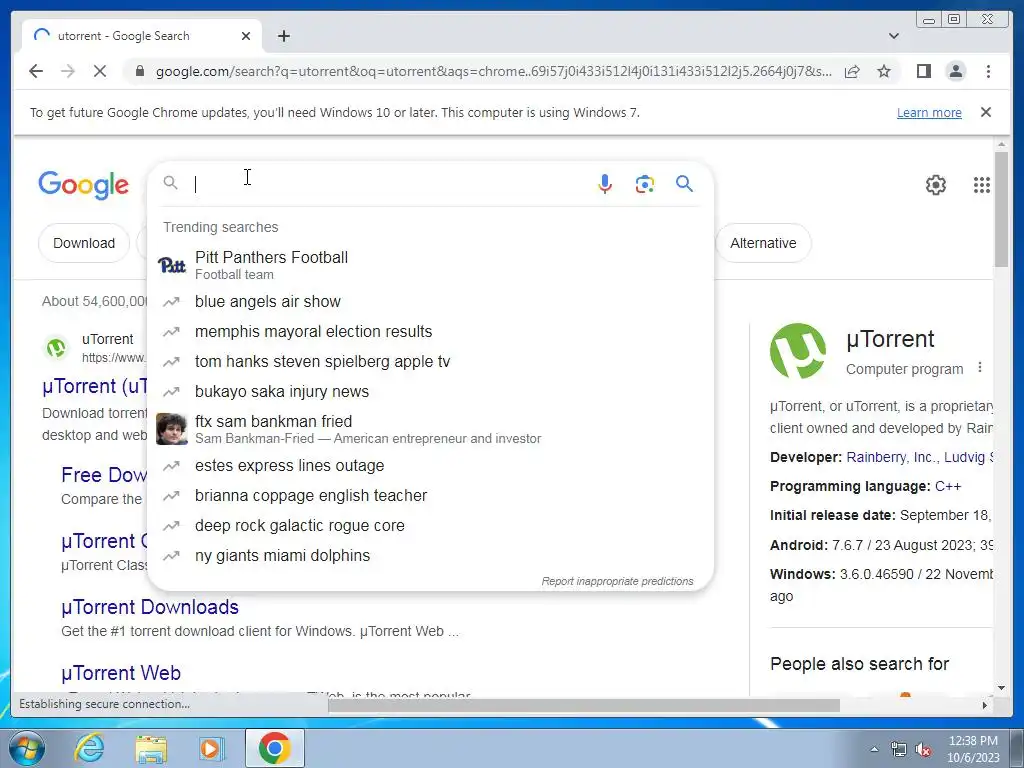Open Google quick settings gear
Screen dimensions: 1024x768
pos(935,185)
